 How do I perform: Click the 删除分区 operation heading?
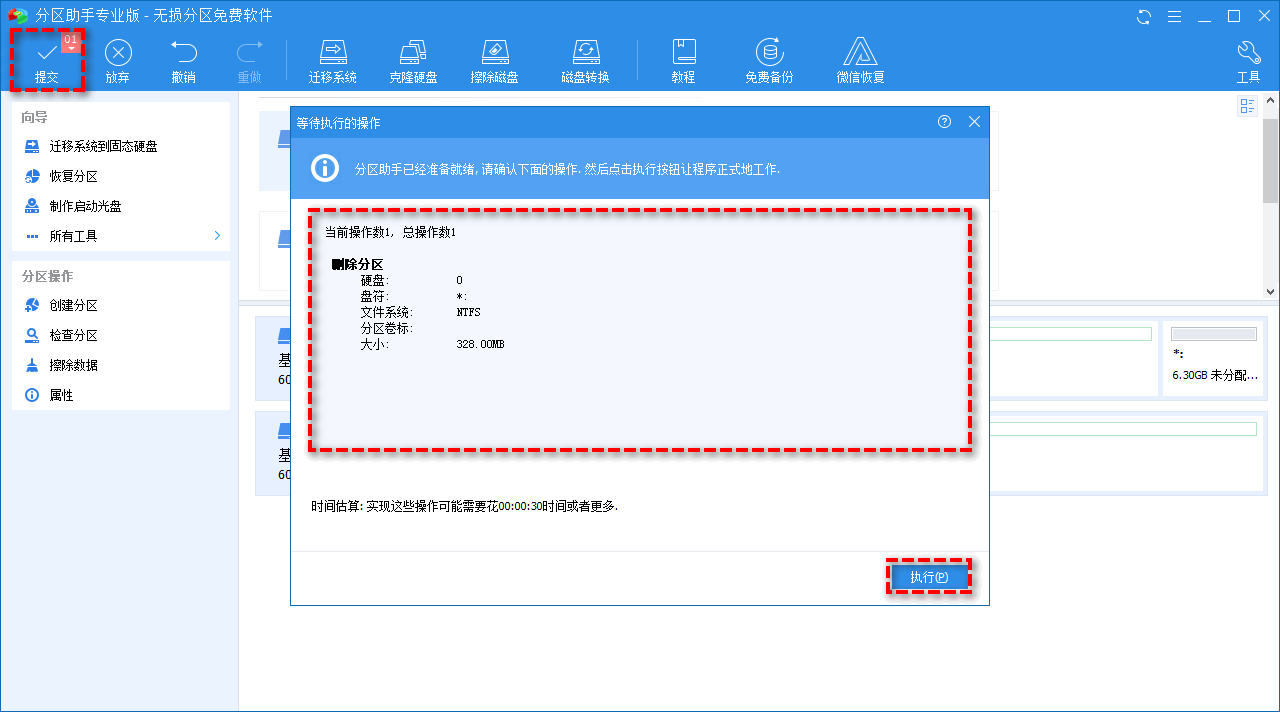point(357,264)
